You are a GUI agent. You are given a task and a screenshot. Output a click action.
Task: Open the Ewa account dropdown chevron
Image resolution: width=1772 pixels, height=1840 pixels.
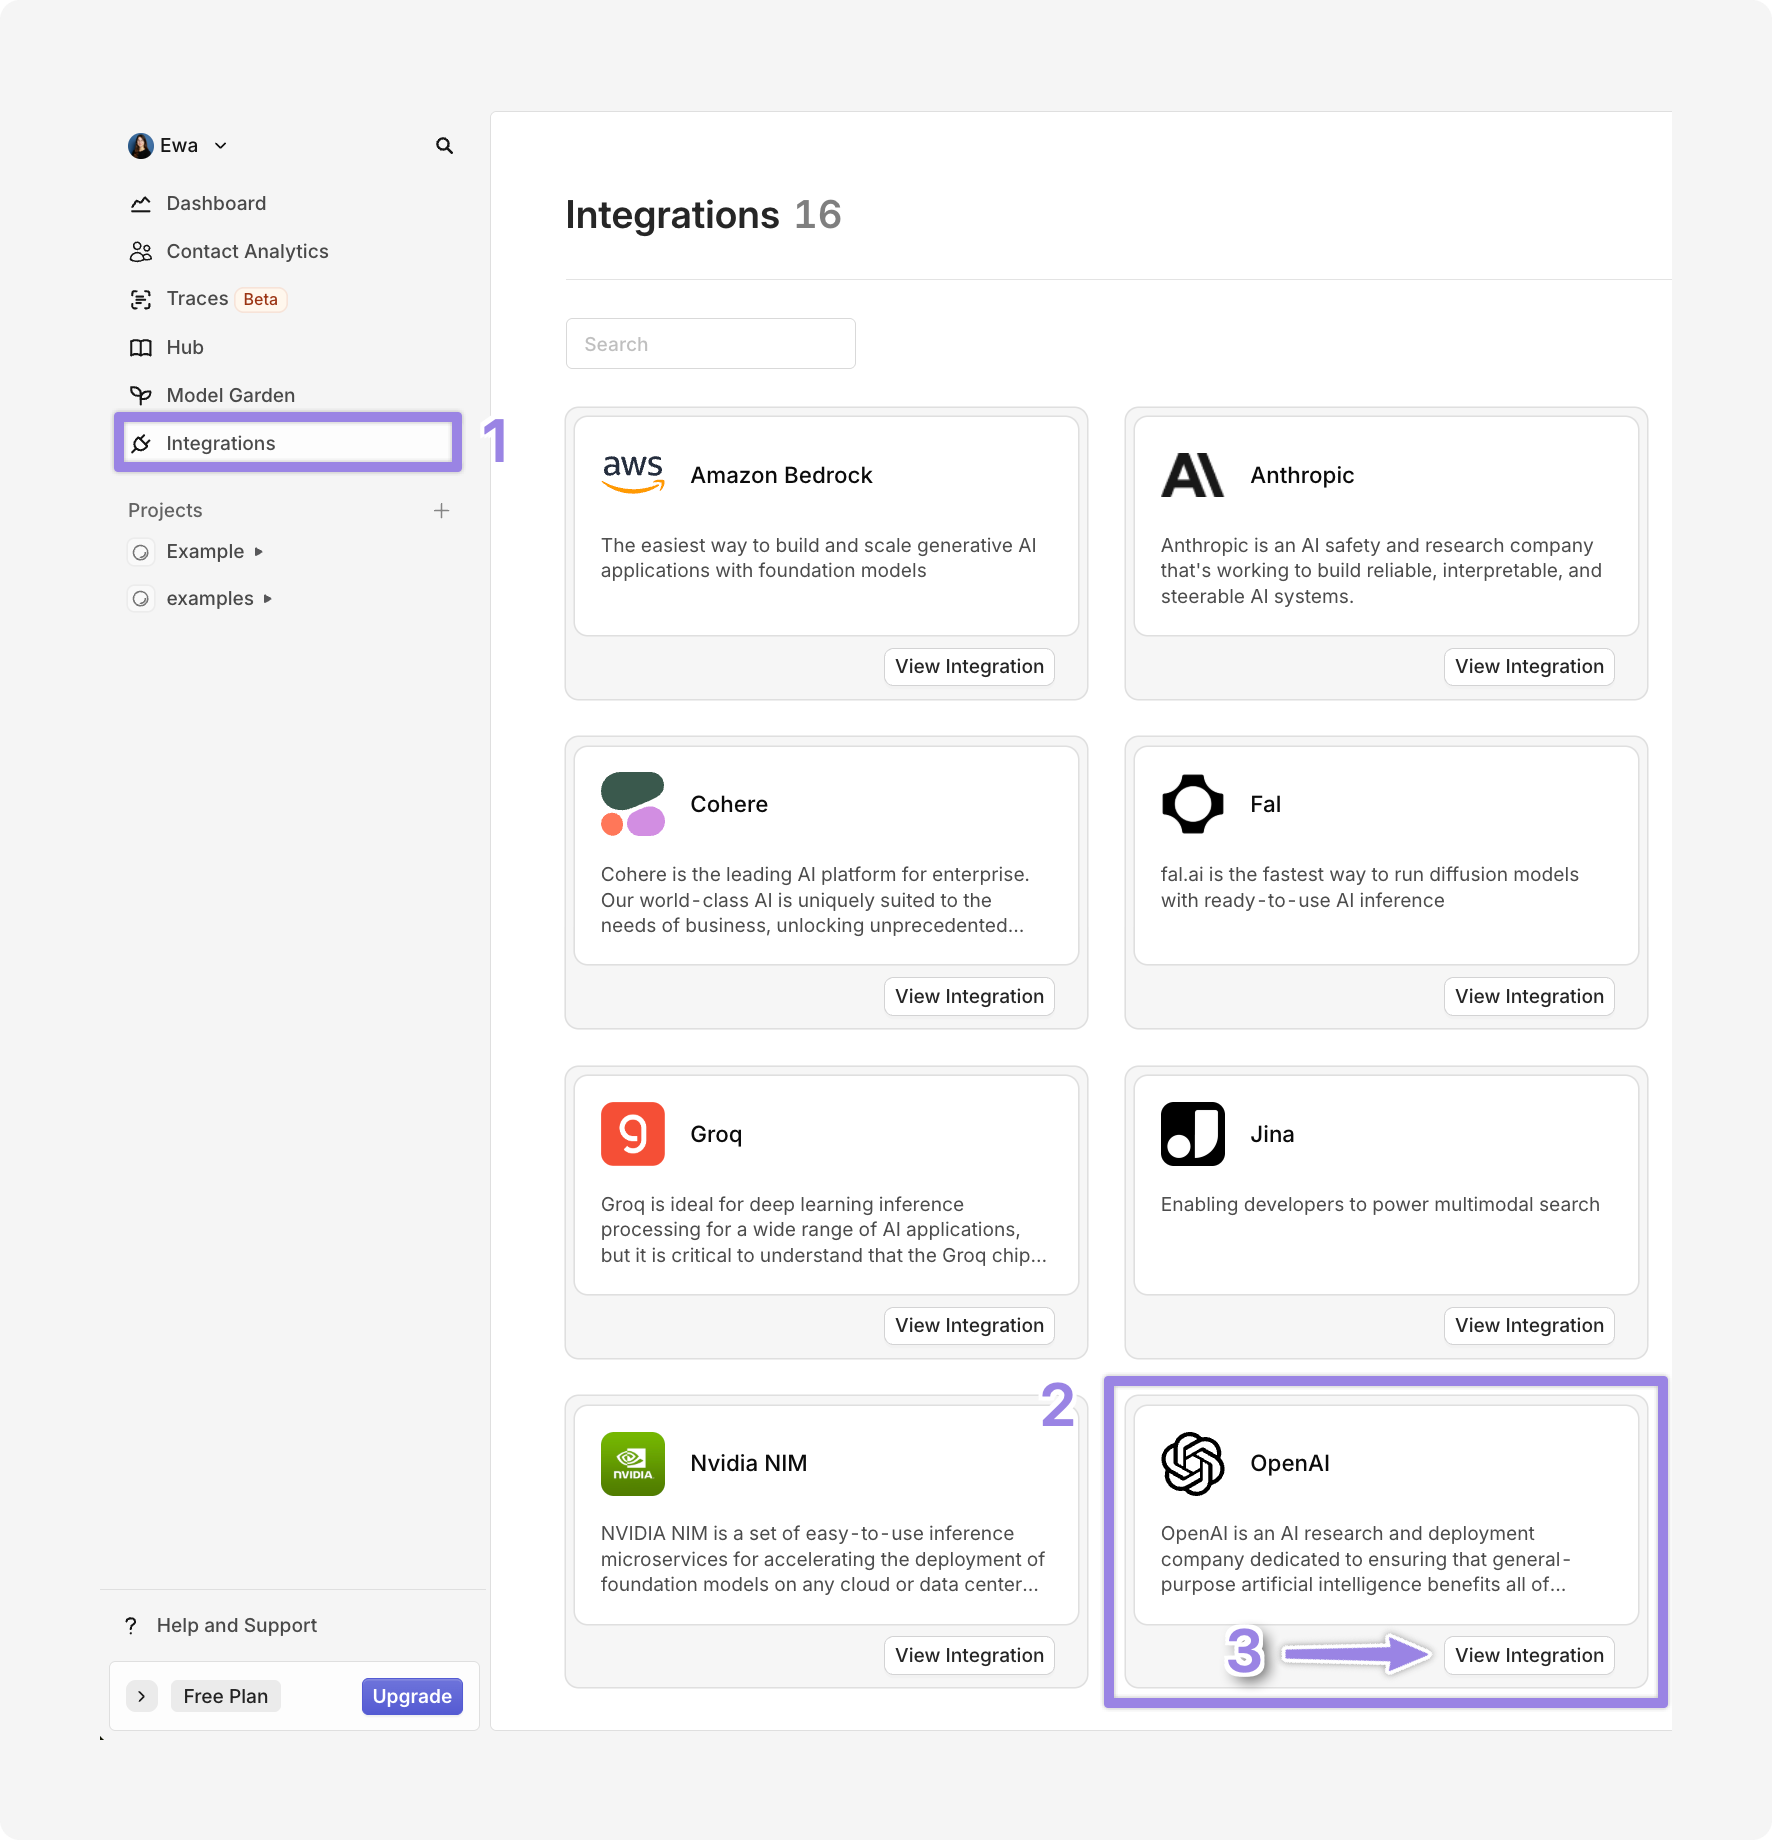(x=221, y=146)
